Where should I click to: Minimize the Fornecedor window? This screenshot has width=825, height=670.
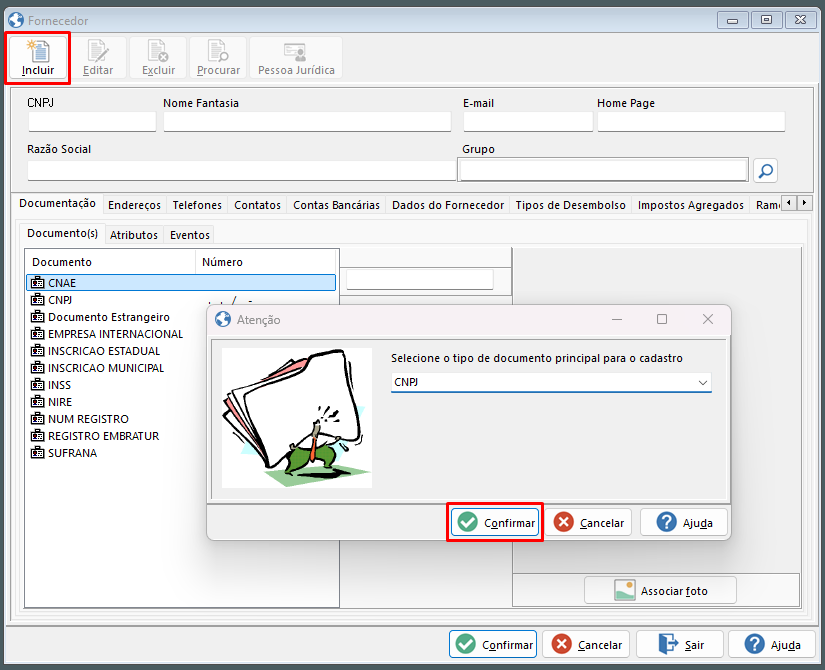click(732, 20)
